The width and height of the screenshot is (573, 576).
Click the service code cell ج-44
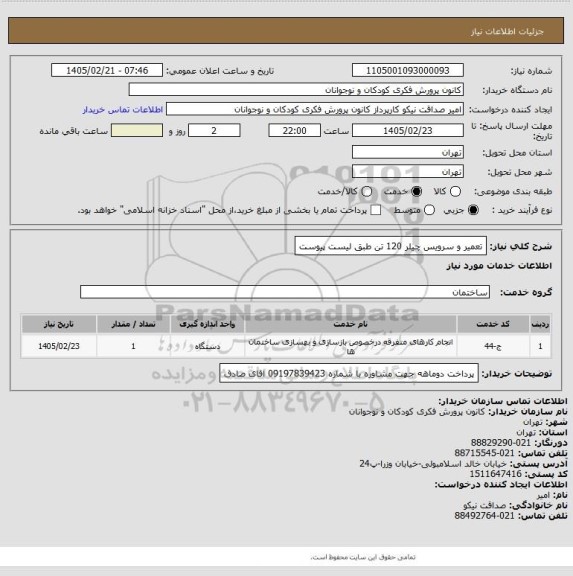493,346
